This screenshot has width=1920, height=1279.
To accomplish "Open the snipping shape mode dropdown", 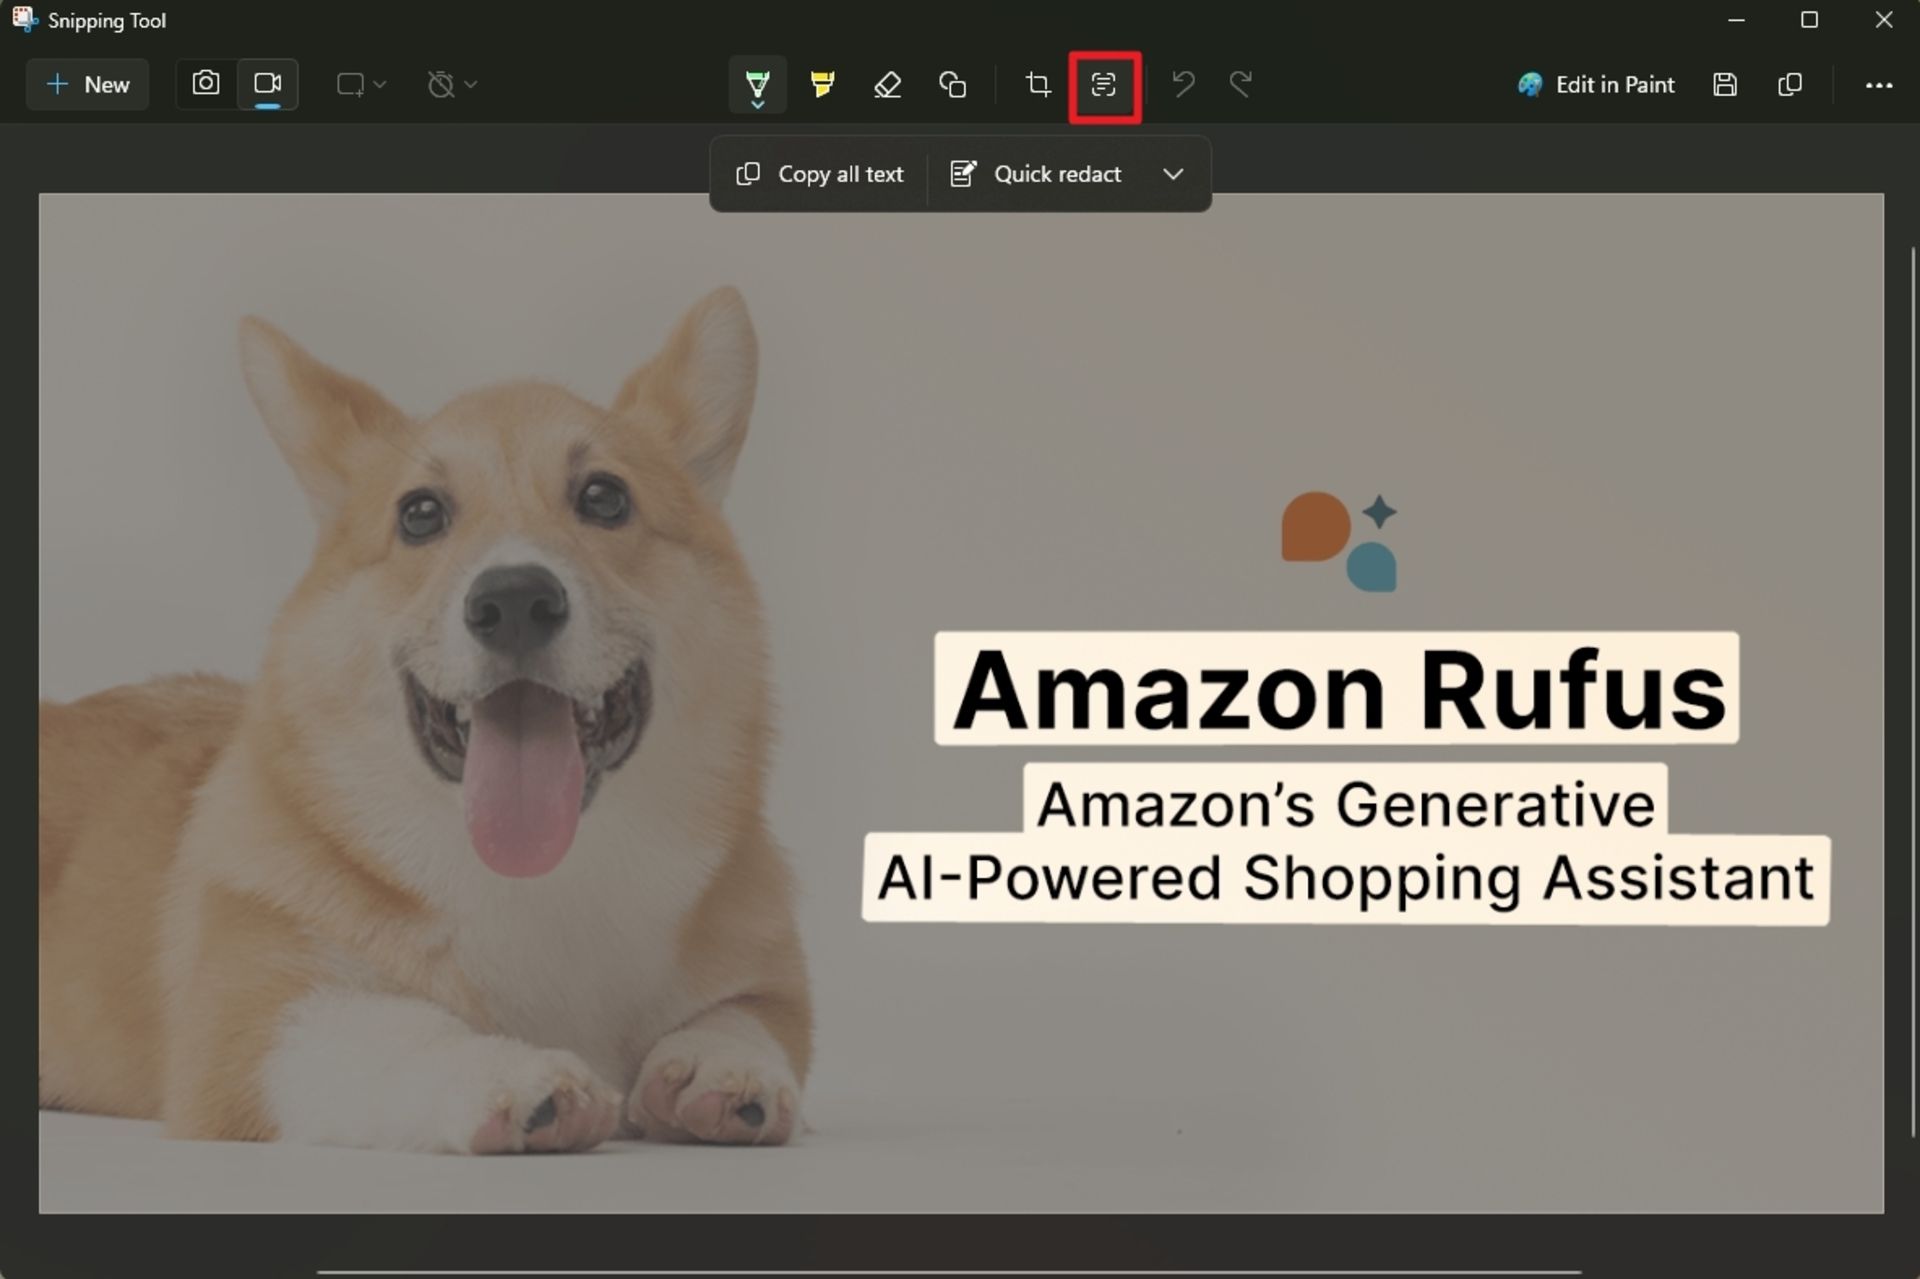I will point(361,85).
